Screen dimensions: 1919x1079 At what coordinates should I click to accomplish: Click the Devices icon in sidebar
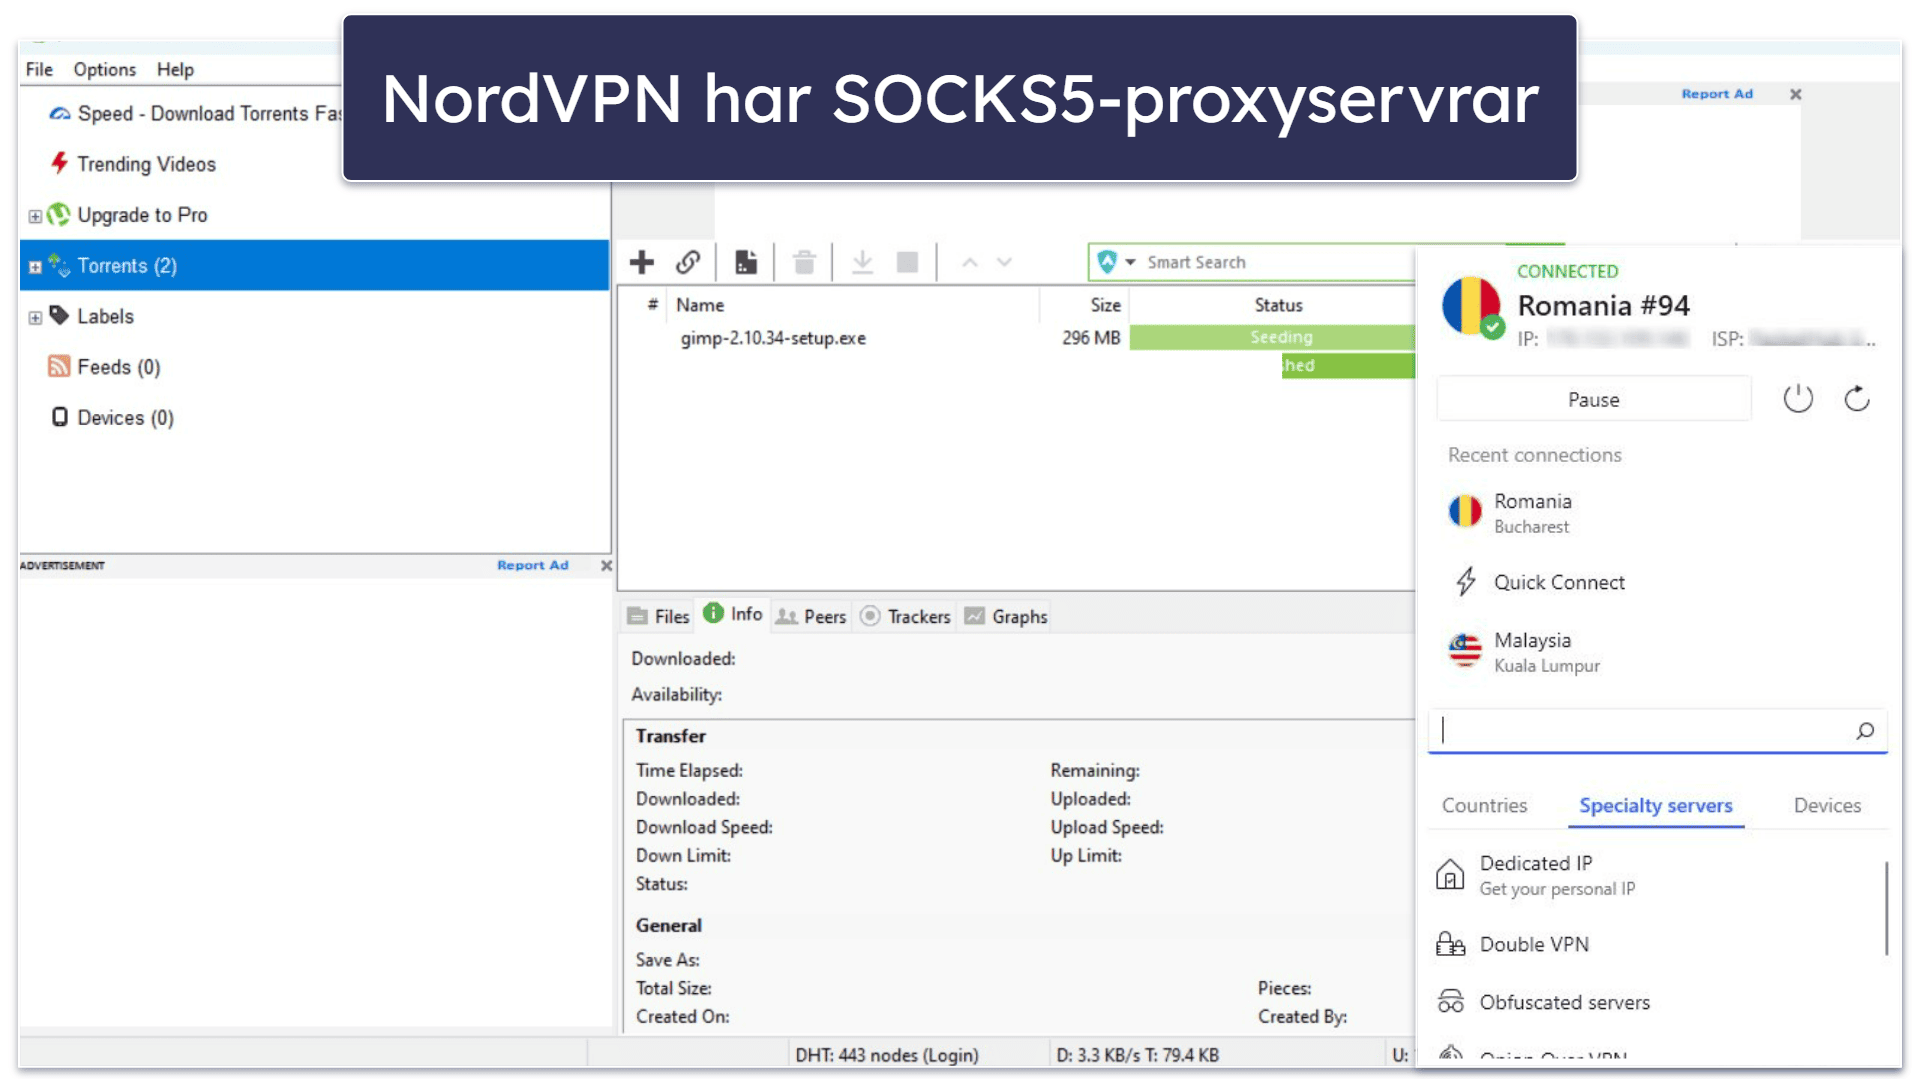pos(60,417)
